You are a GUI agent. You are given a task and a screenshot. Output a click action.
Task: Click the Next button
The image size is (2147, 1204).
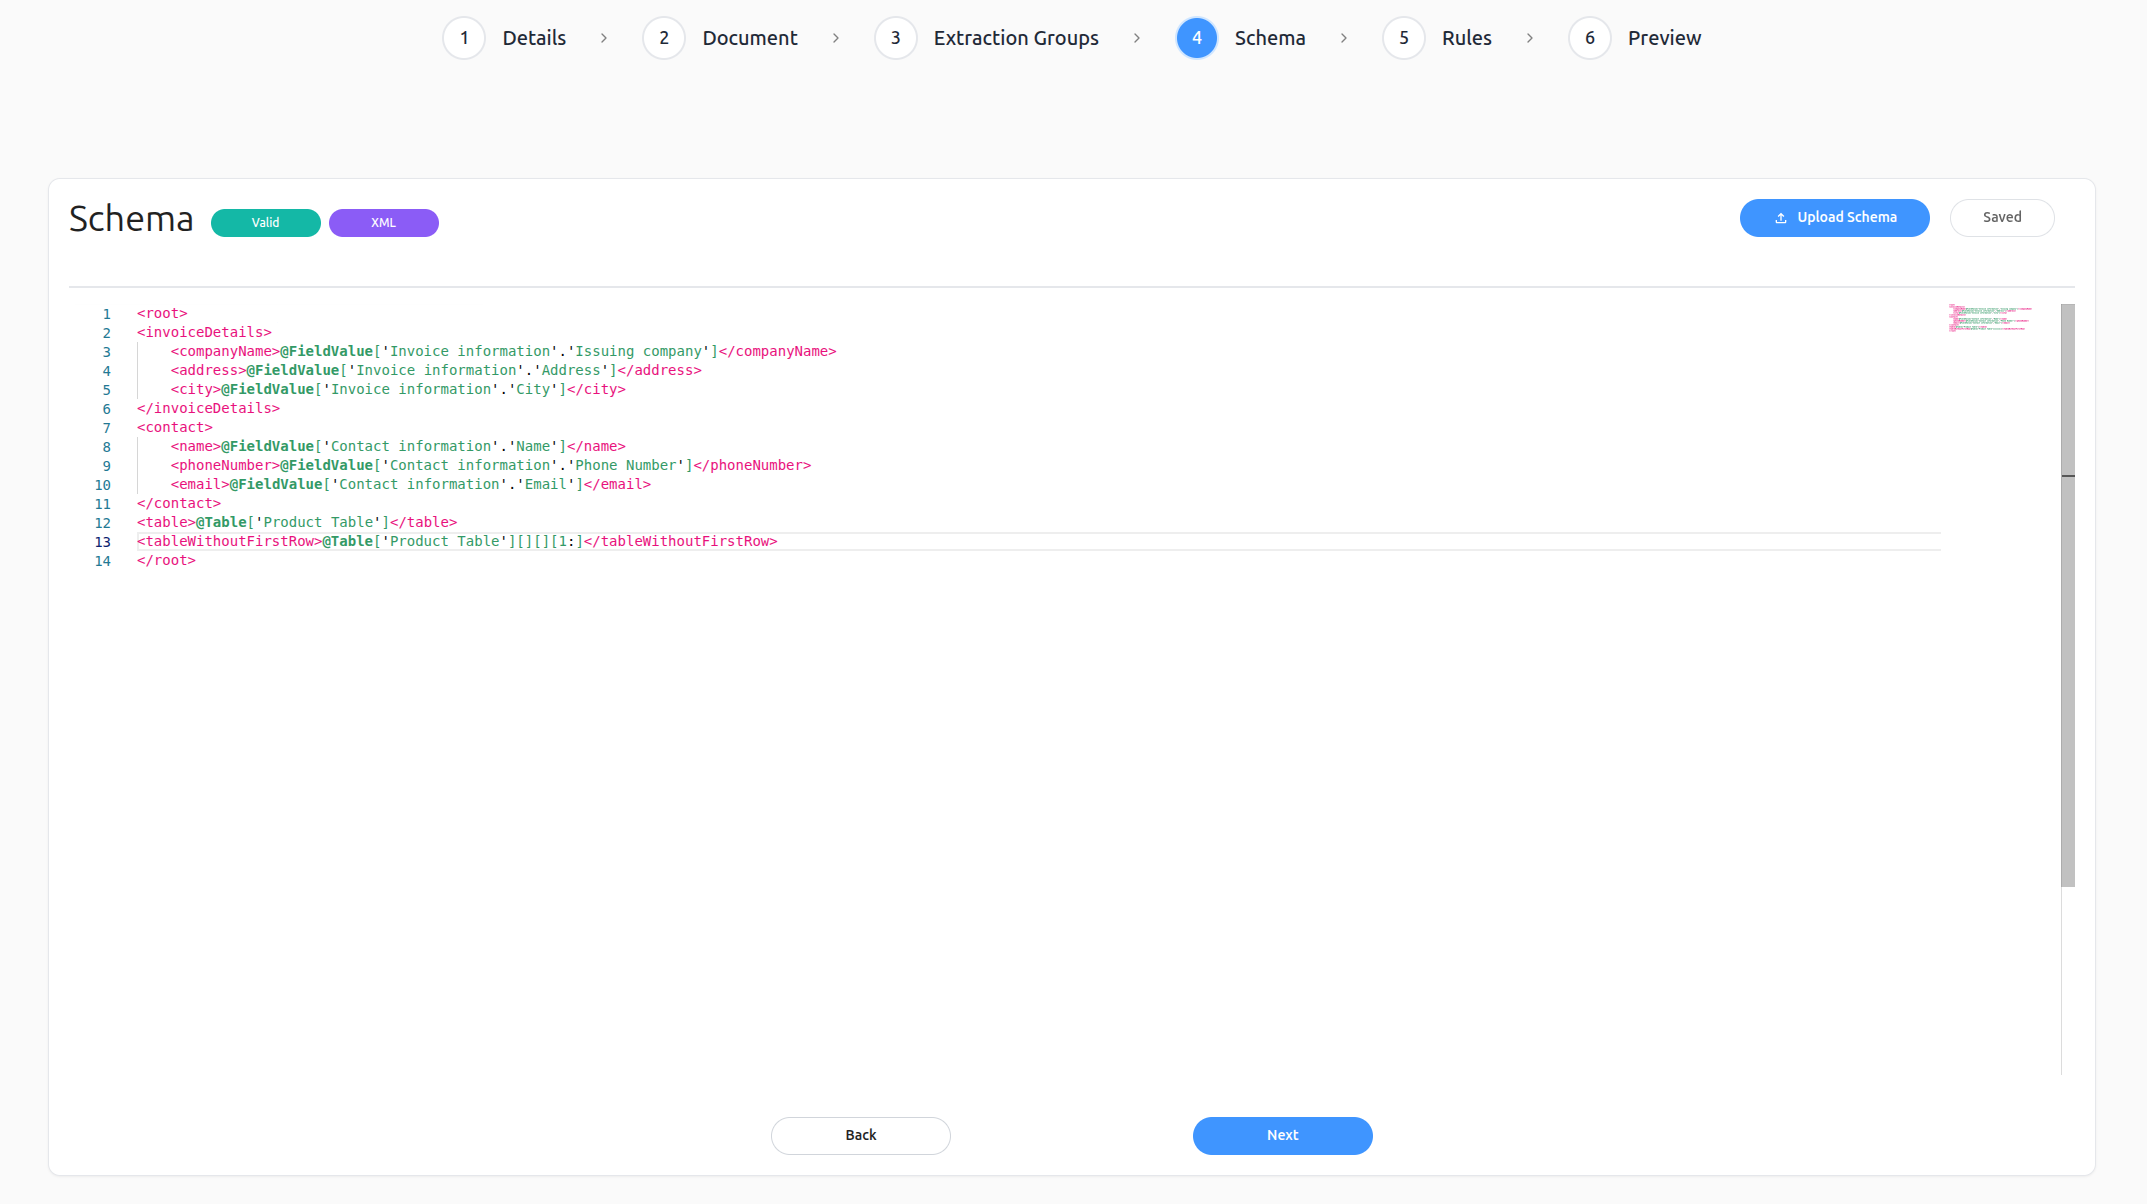click(1282, 1135)
